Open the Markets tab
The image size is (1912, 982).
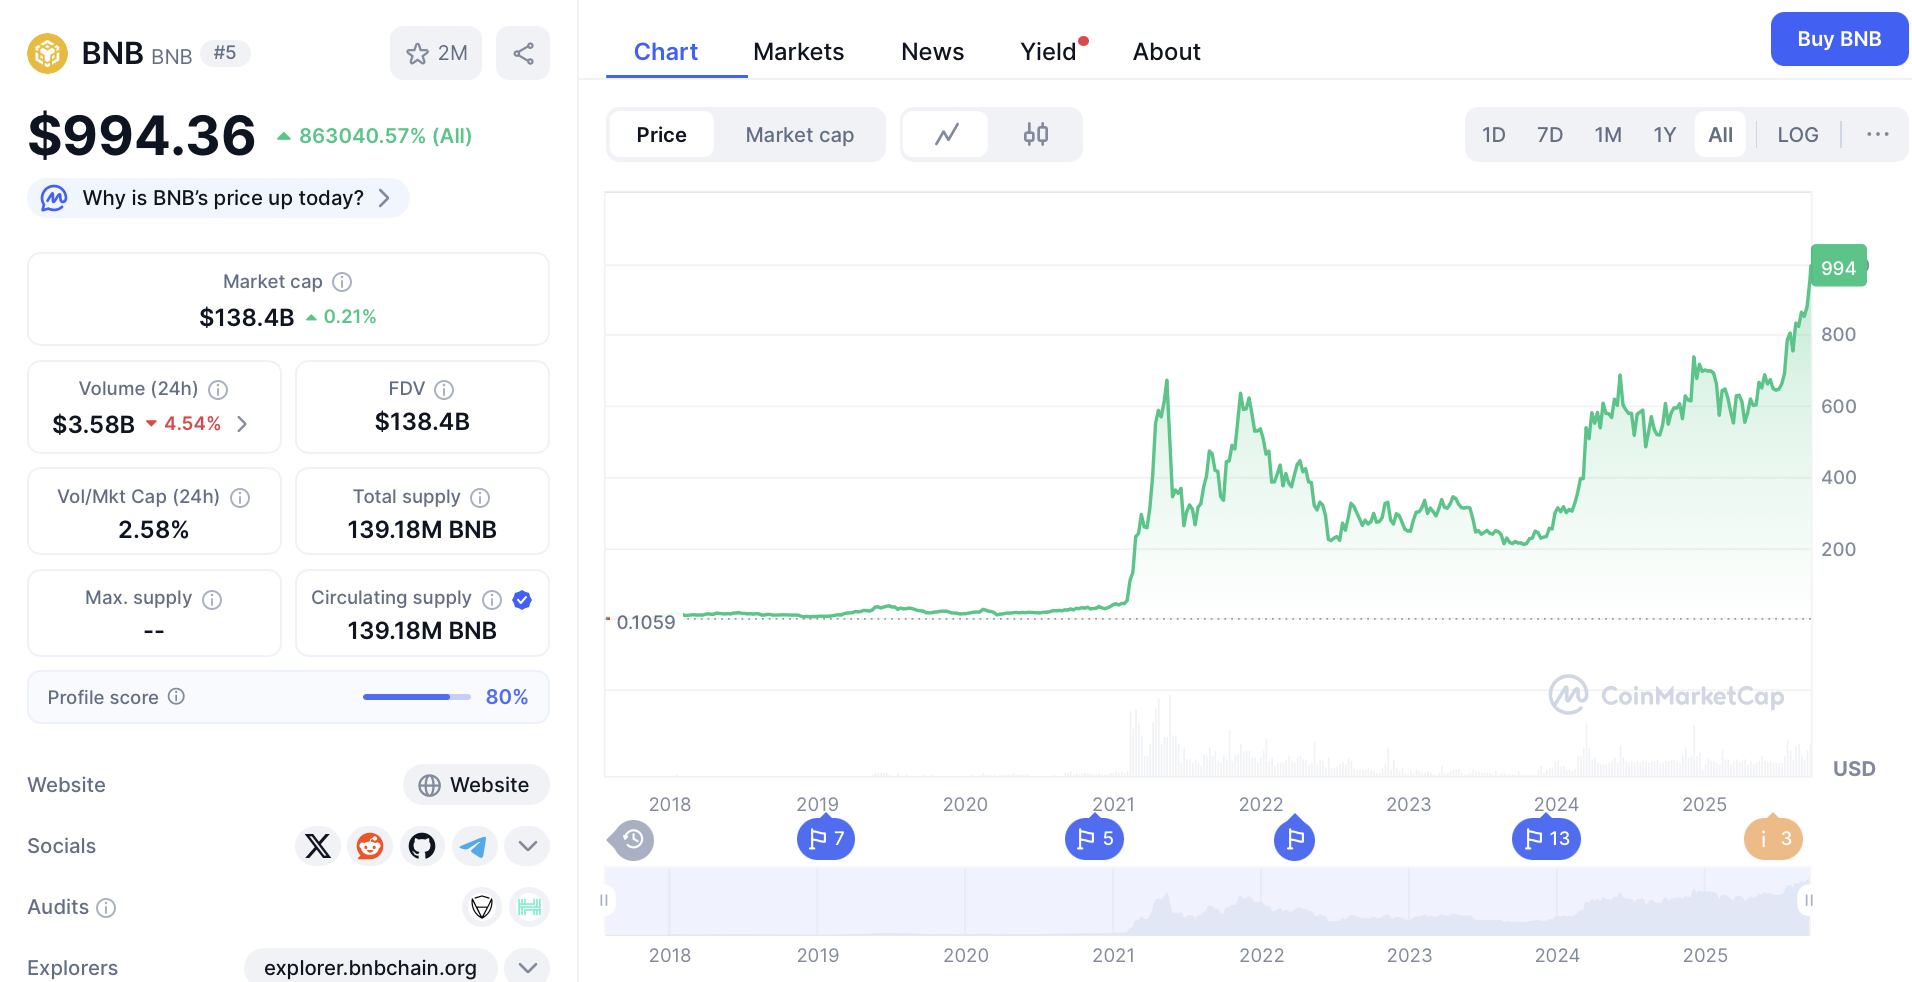click(x=798, y=52)
